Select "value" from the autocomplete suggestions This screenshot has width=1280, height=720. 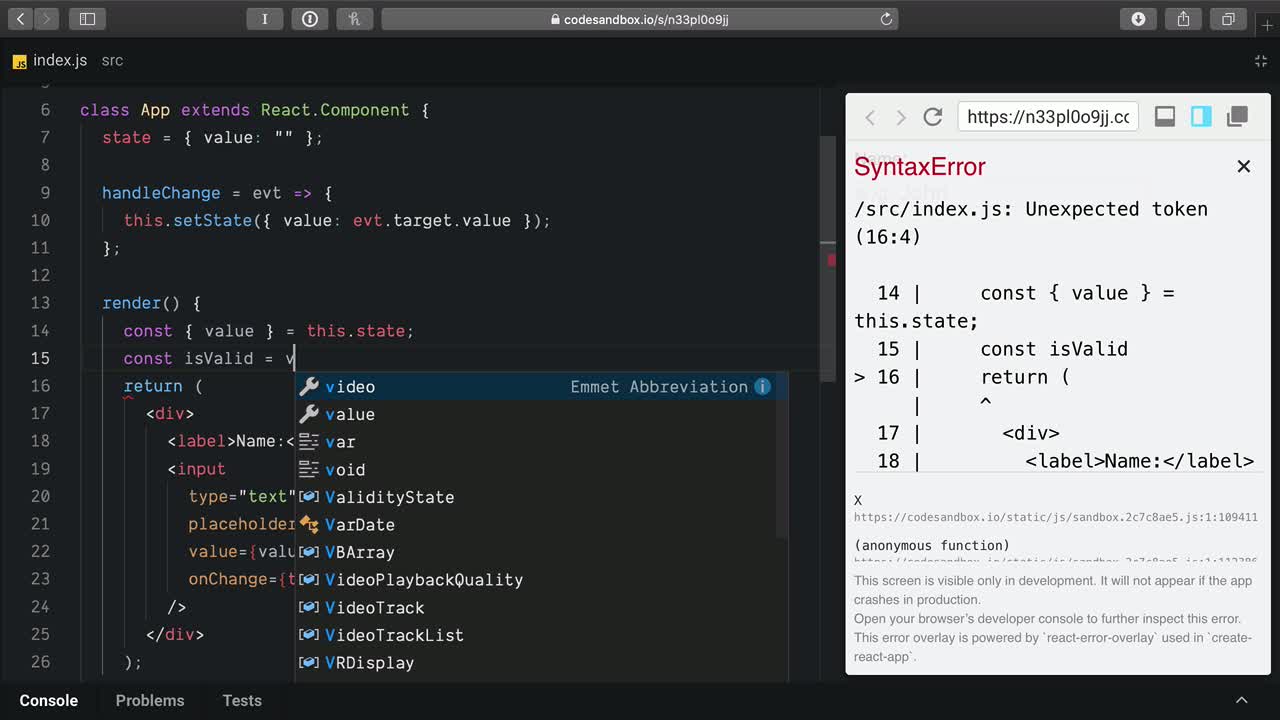pos(350,414)
